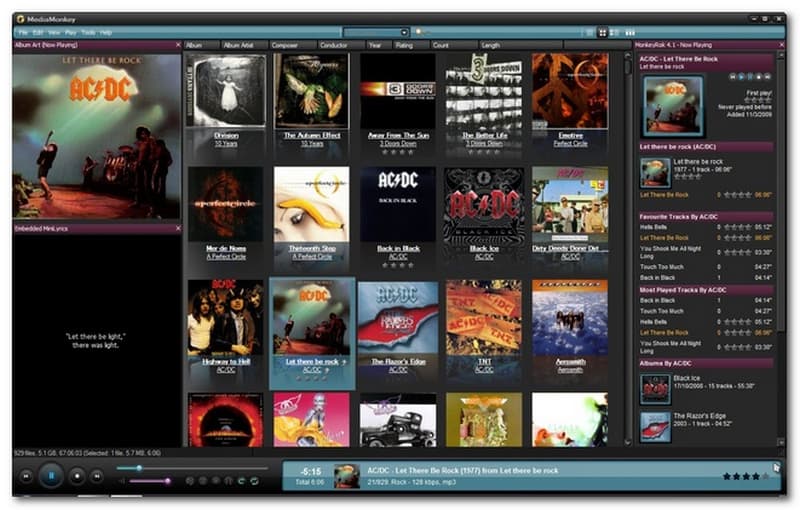Open the Play menu
This screenshot has width=800, height=510.
(x=70, y=33)
